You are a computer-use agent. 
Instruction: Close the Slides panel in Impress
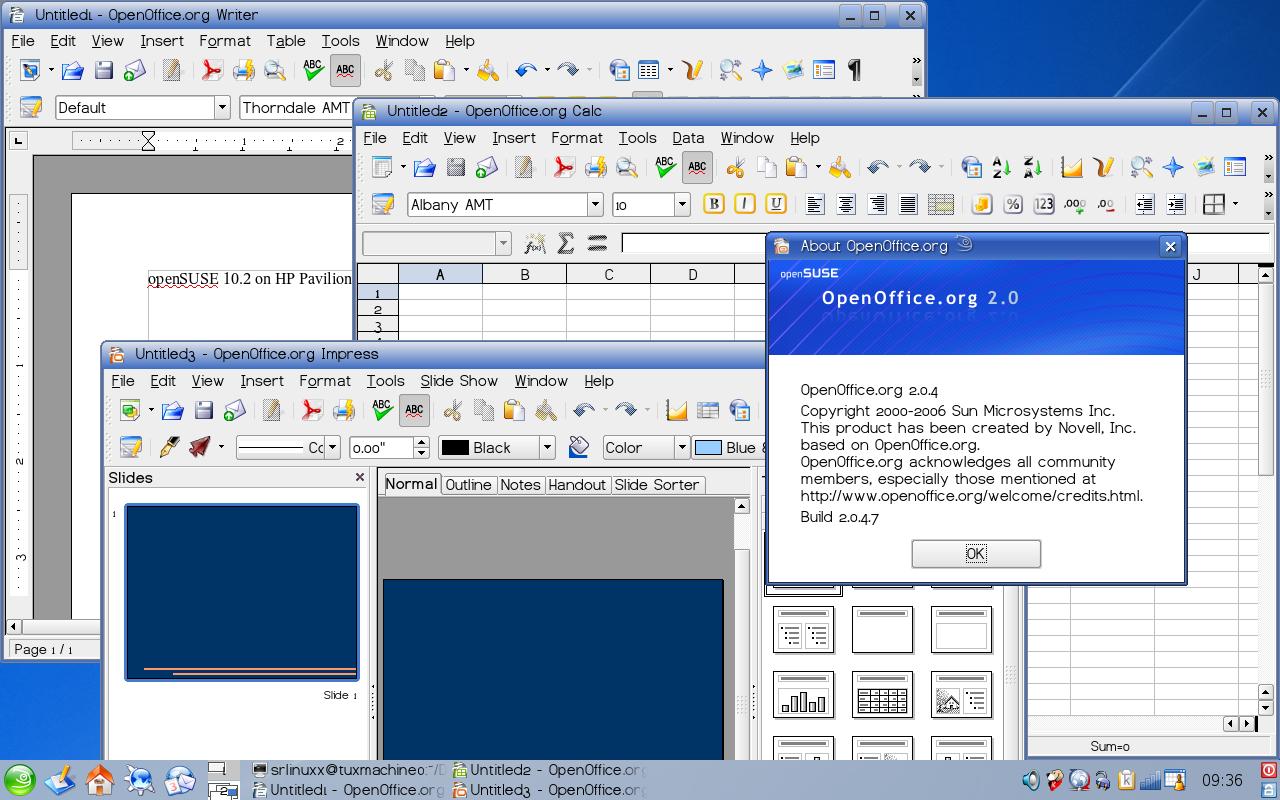pos(360,477)
